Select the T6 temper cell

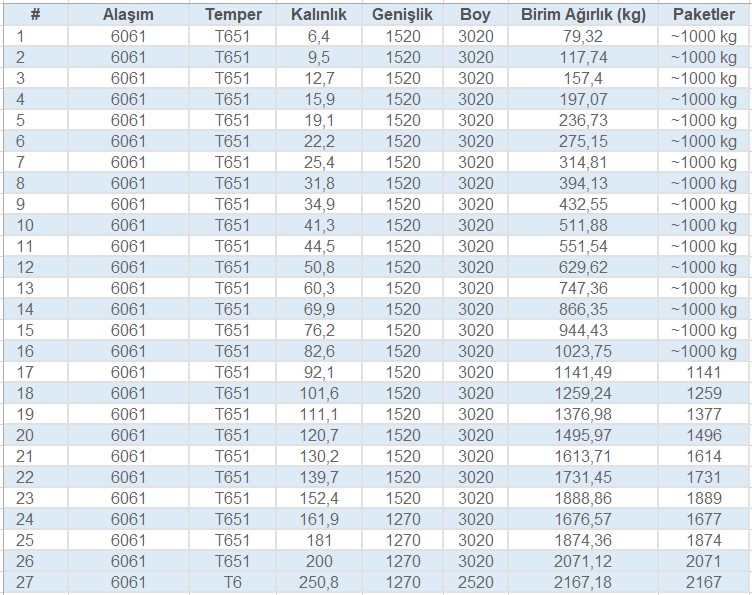pyautogui.click(x=233, y=582)
